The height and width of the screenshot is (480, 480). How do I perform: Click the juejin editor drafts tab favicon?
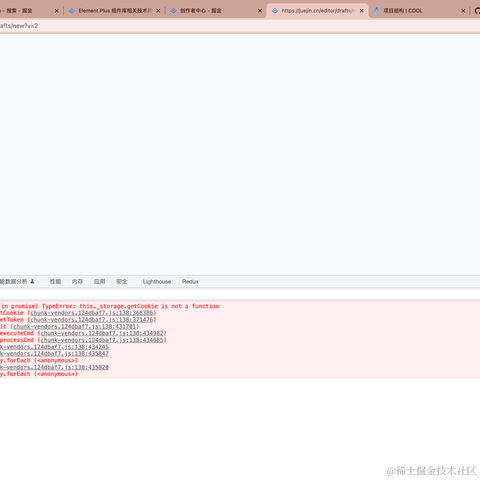point(275,11)
